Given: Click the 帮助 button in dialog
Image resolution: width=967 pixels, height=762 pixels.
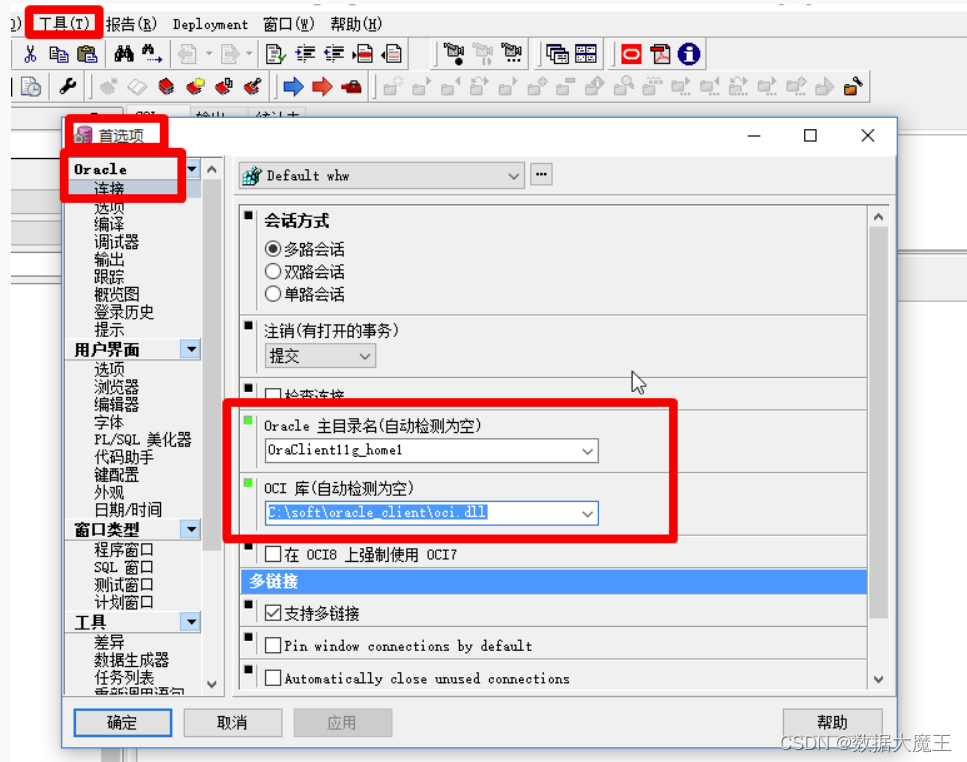Looking at the screenshot, I should 833,722.
